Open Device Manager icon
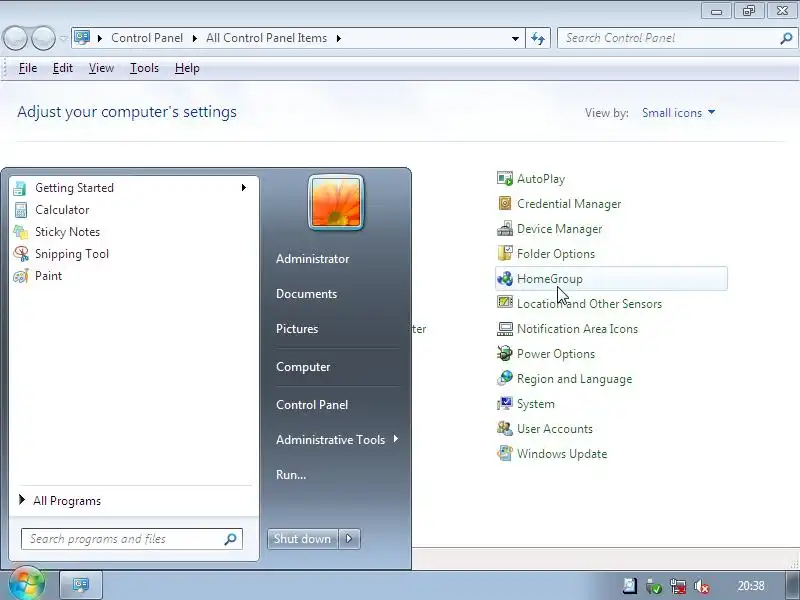This screenshot has width=800, height=600. (x=505, y=229)
